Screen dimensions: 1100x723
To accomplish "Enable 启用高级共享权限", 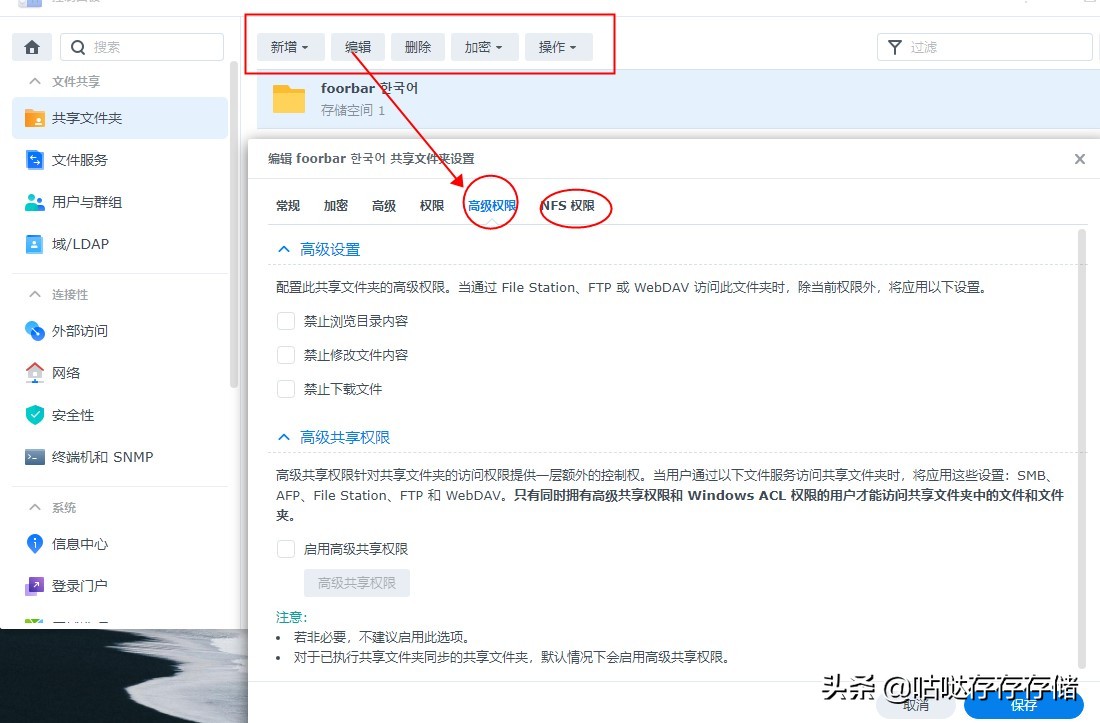I will click(x=285, y=548).
